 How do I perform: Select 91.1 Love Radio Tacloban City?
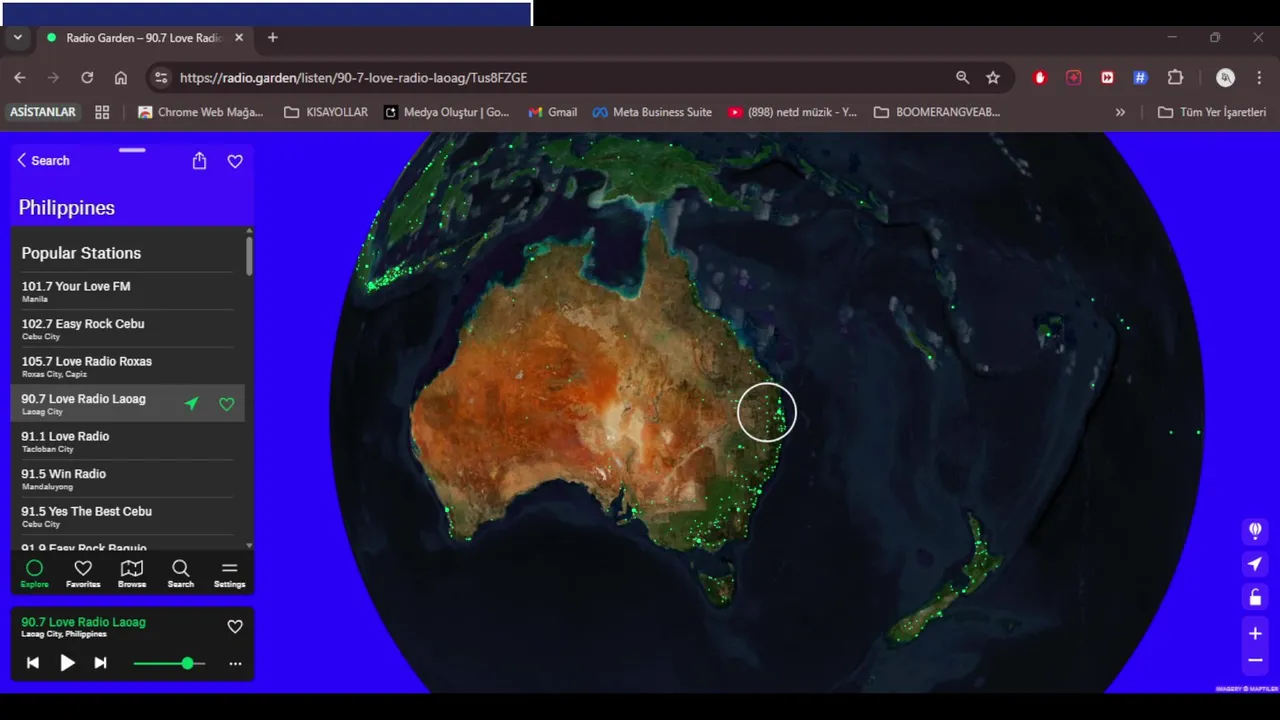[127, 441]
